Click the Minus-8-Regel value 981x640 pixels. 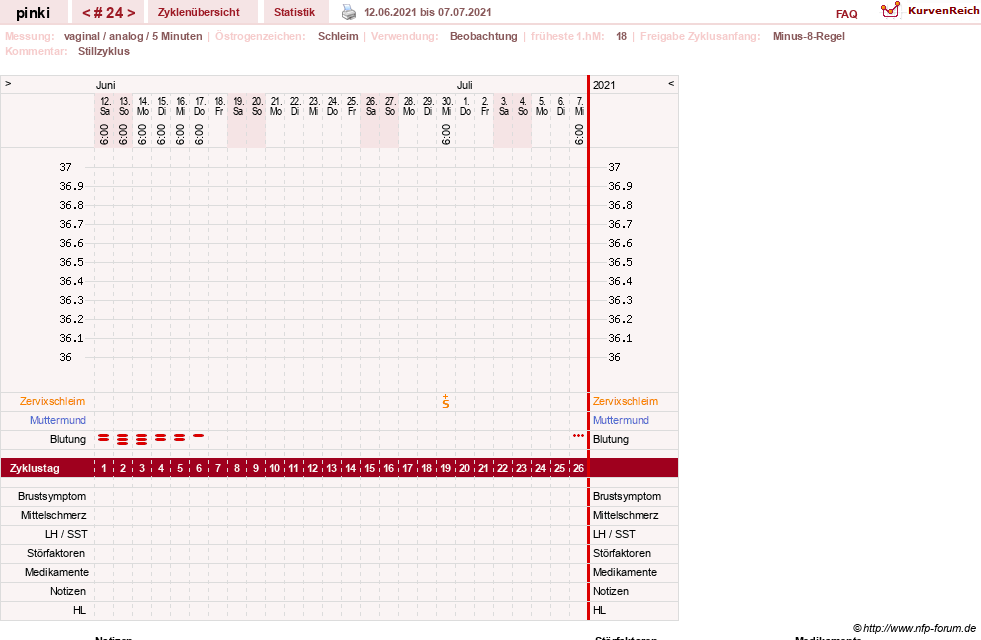pos(808,36)
